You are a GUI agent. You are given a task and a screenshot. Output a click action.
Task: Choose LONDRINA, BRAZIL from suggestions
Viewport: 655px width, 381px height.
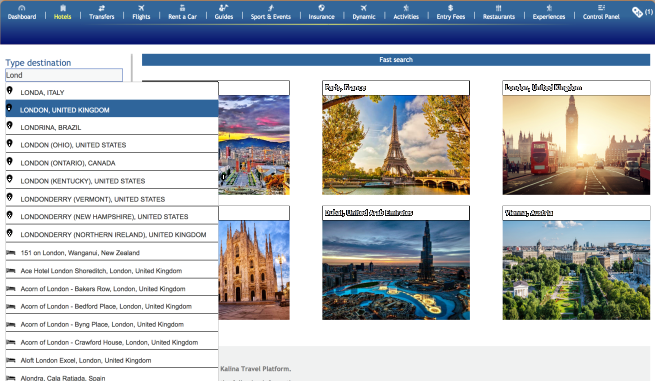(112, 126)
